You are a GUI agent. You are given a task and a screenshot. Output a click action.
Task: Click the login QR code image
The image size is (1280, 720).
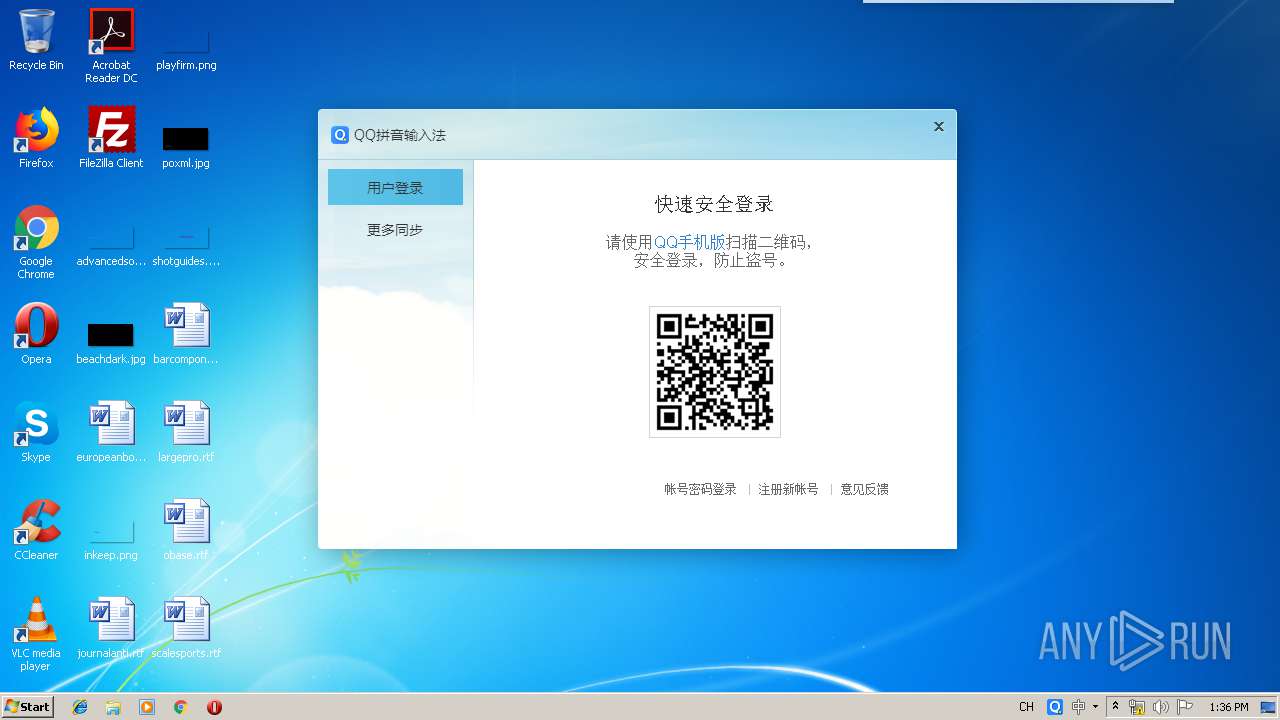click(715, 372)
